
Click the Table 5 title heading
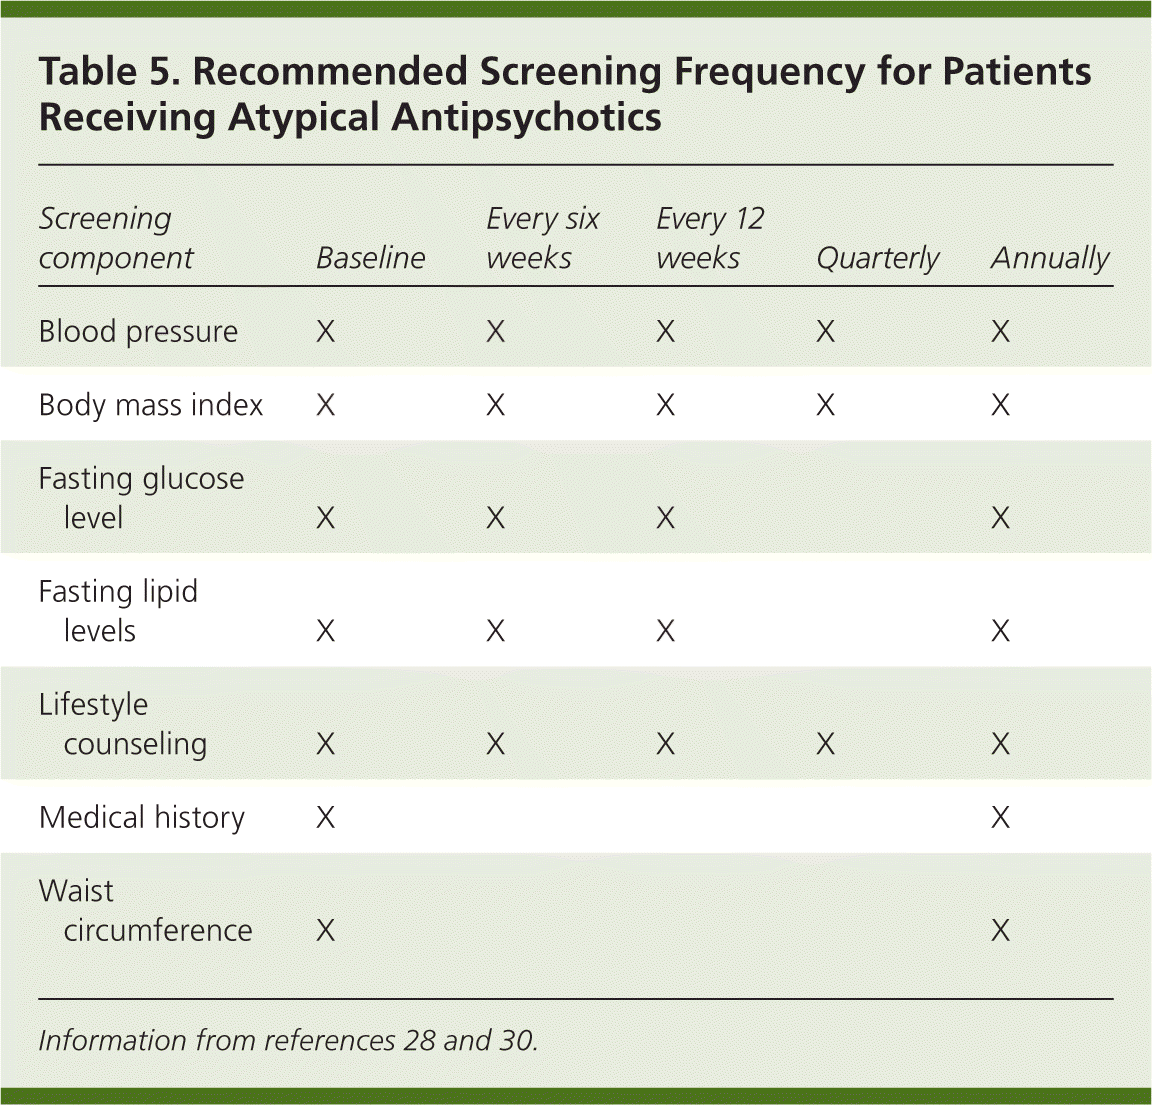click(x=565, y=94)
